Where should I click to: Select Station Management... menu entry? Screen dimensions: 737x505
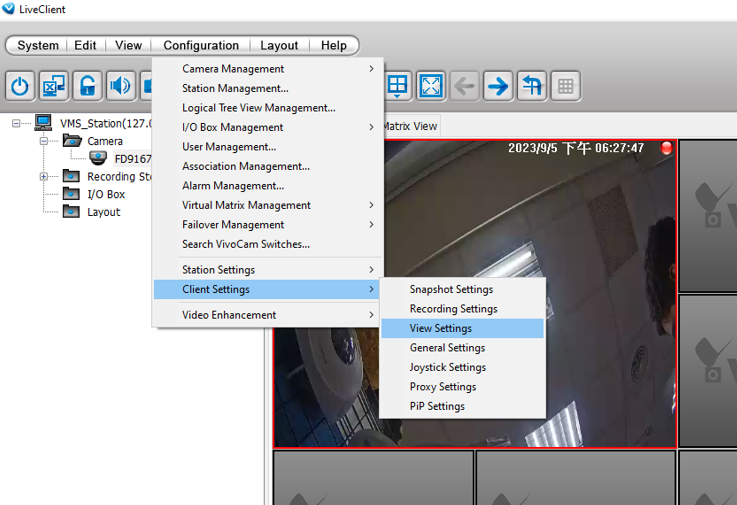(x=268, y=88)
